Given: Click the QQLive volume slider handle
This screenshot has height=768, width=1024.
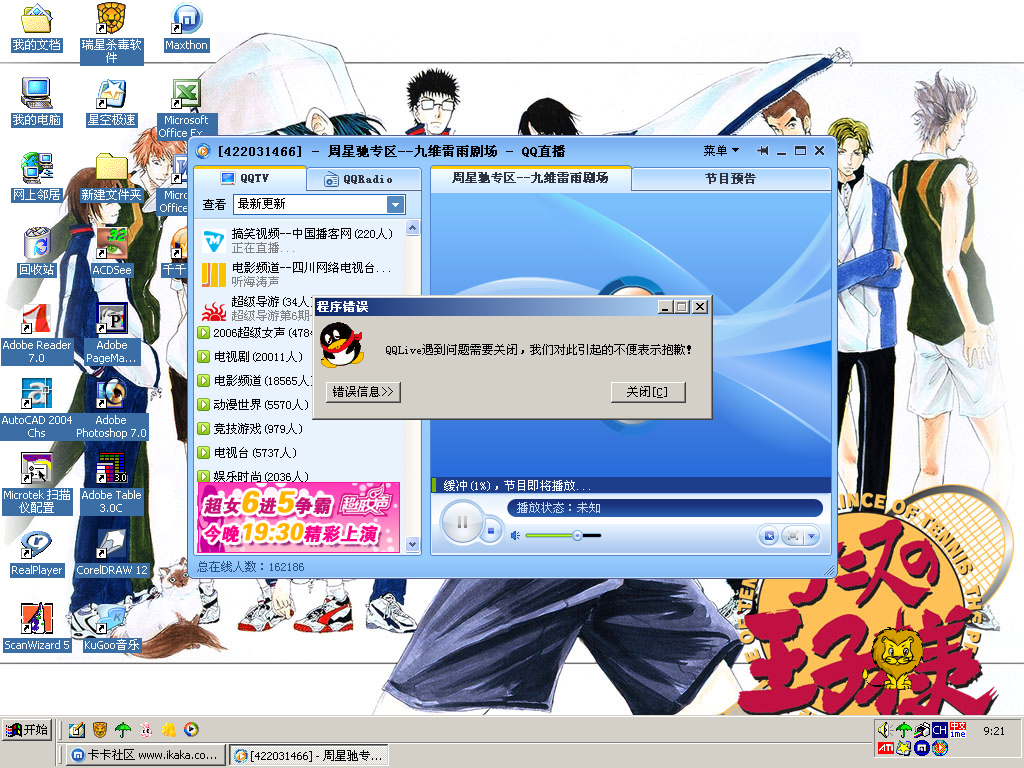Looking at the screenshot, I should pyautogui.click(x=577, y=536).
